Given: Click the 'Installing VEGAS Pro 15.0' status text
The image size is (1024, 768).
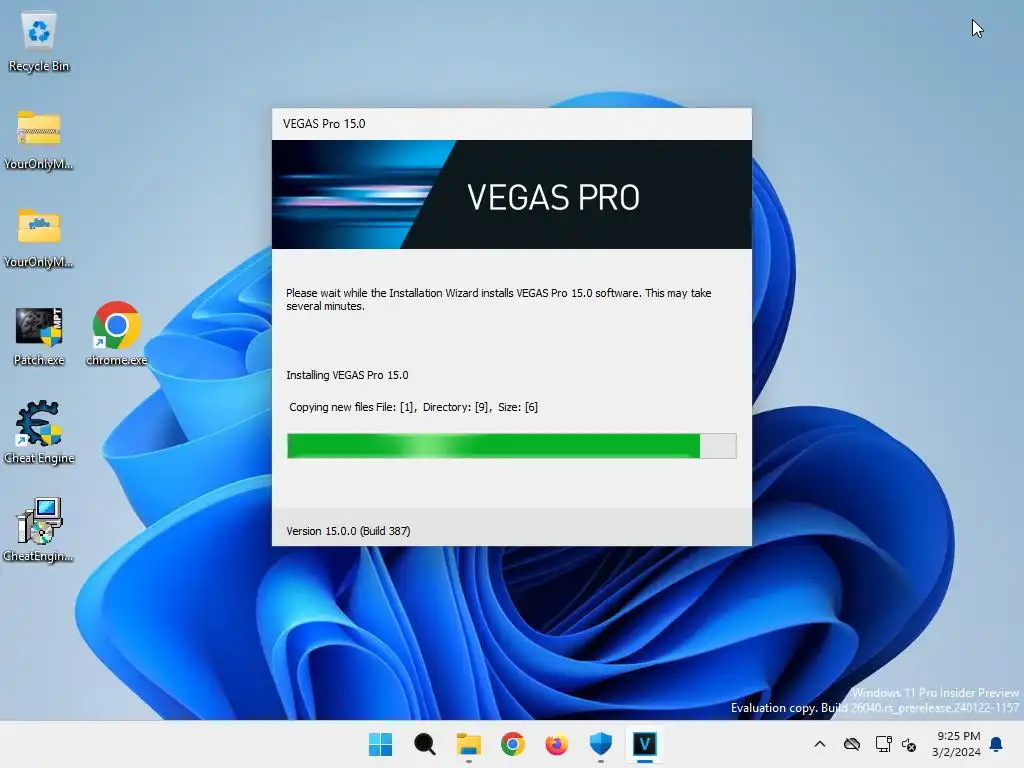Looking at the screenshot, I should tap(347, 376).
